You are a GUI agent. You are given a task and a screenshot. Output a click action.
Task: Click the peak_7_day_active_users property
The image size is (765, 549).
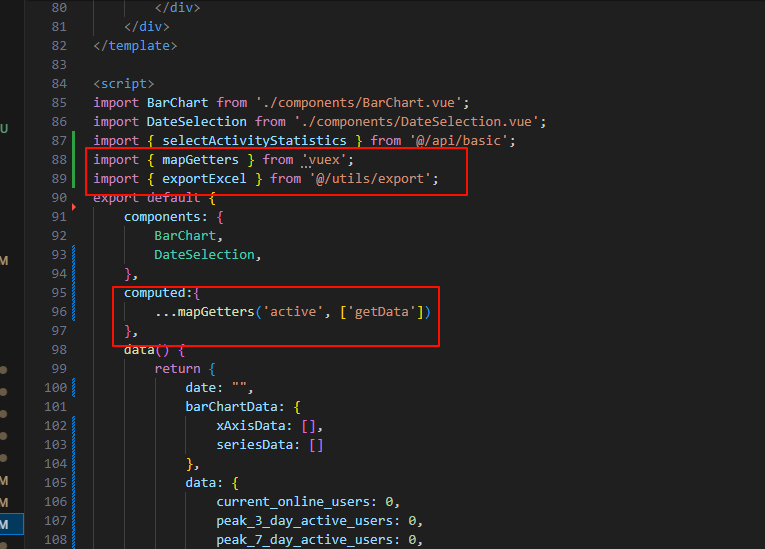pyautogui.click(x=308, y=540)
